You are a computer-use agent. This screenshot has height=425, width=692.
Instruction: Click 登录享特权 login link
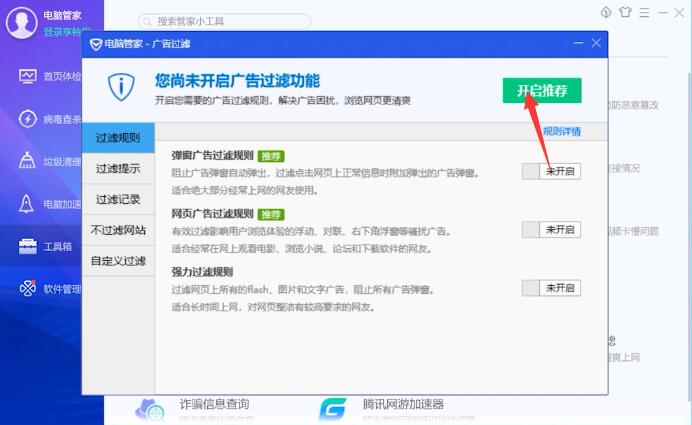pos(66,32)
